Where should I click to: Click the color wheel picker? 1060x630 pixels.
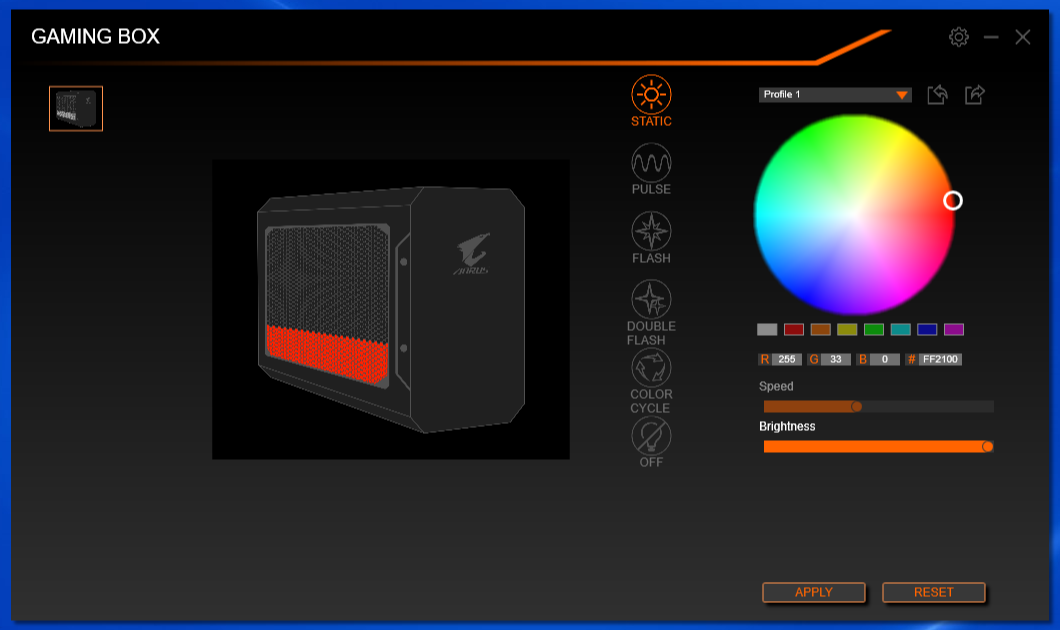point(854,214)
